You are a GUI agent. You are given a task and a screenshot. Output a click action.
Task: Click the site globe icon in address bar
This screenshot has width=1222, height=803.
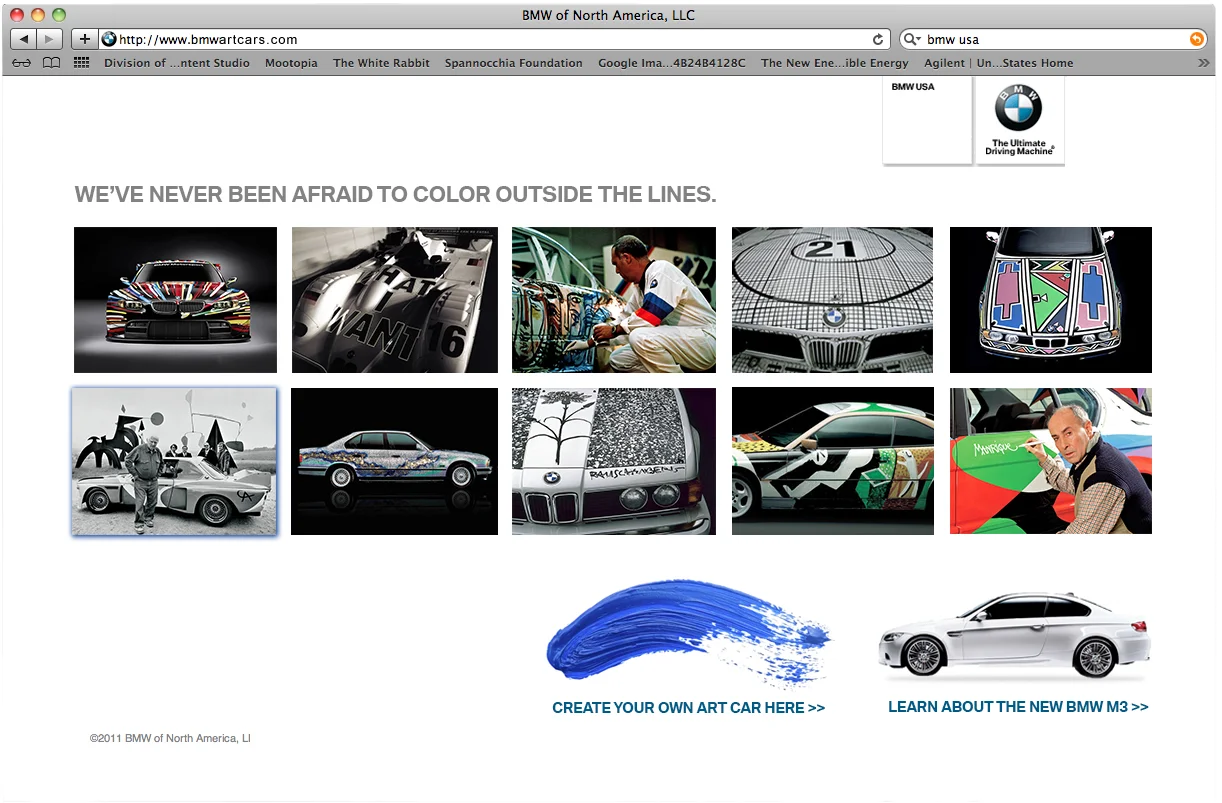click(109, 40)
